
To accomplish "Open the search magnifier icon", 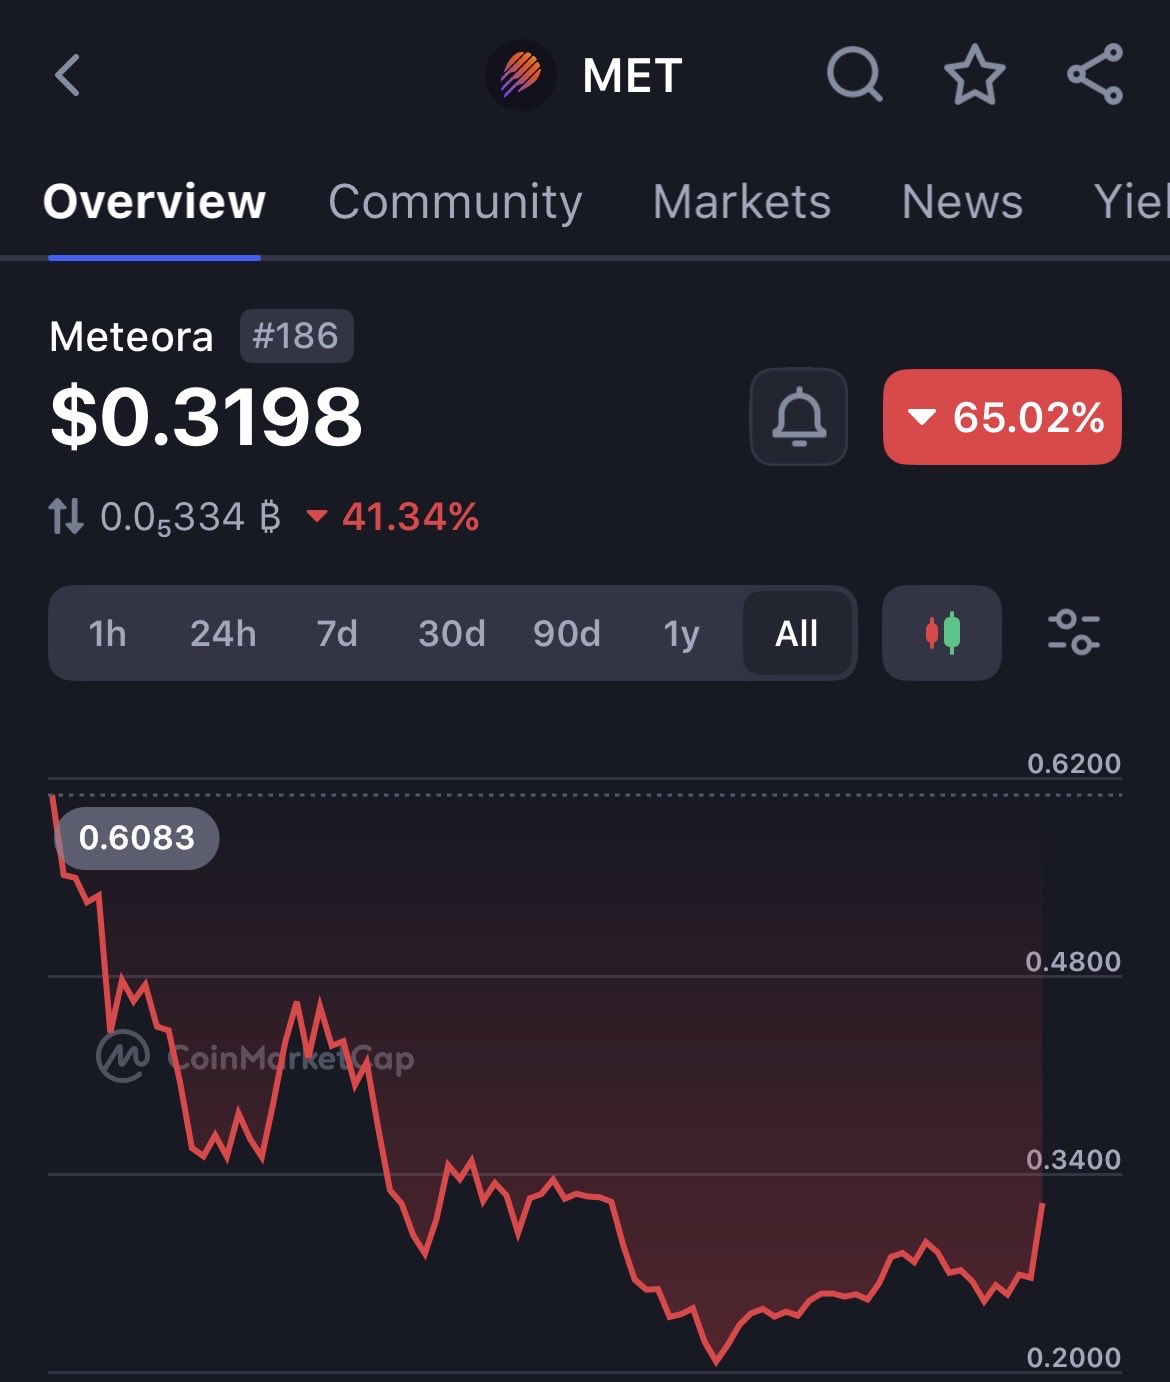I will point(854,75).
